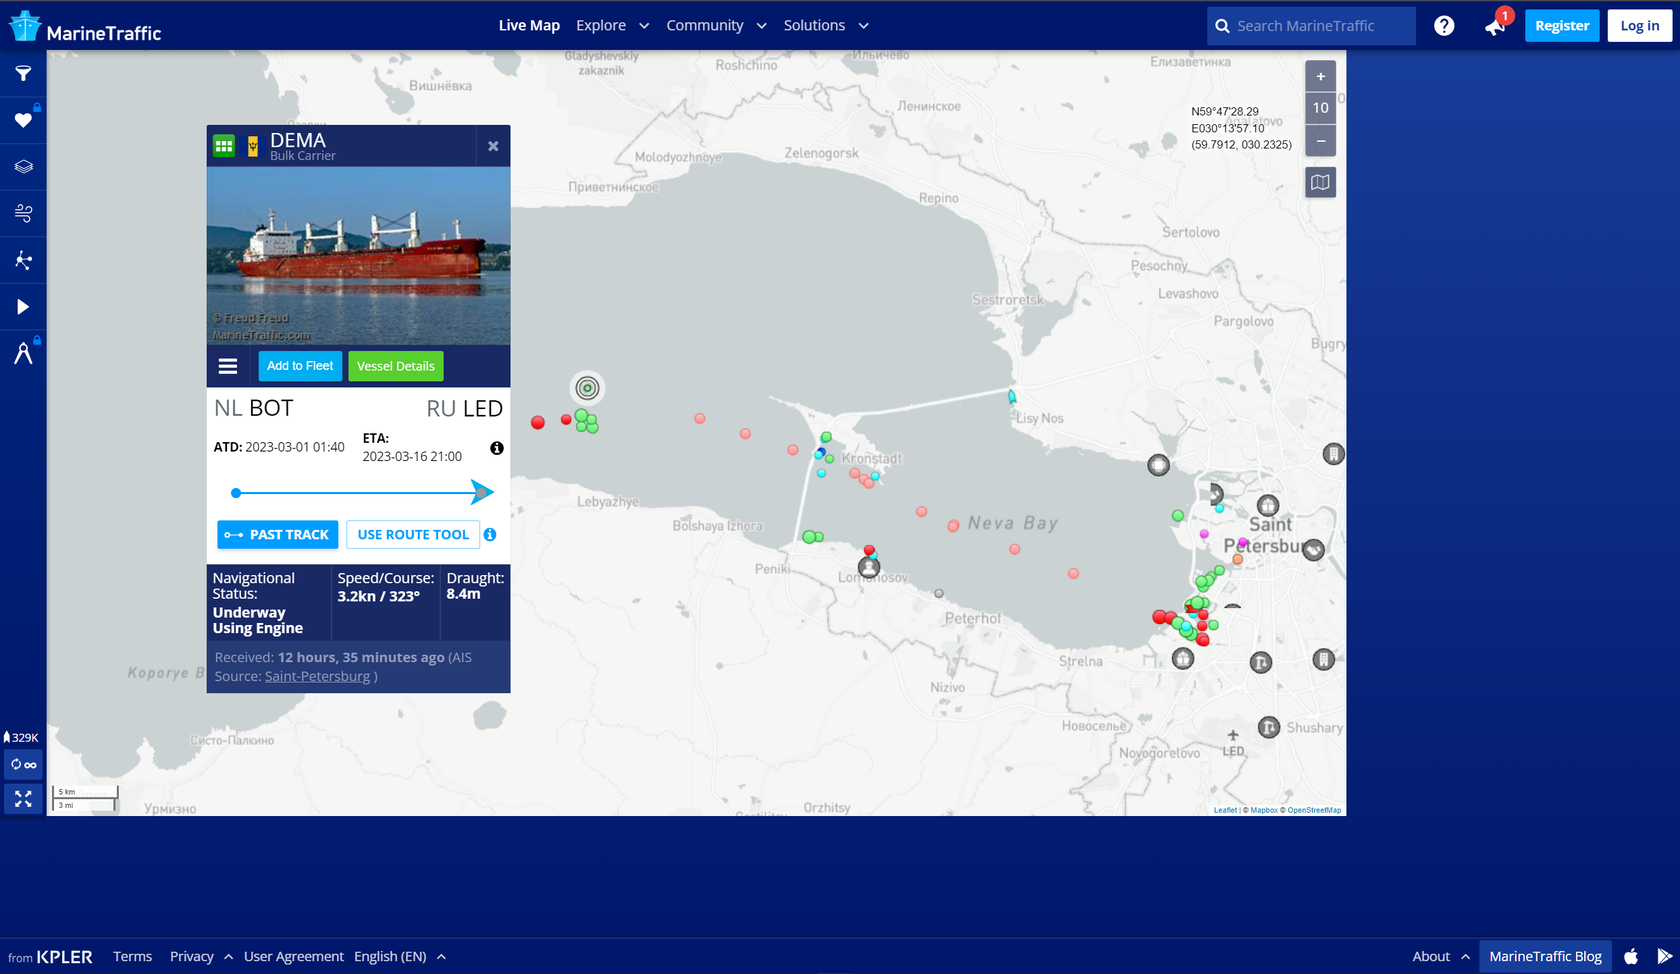Click the NL BOT departure port
Viewport: 1680px width, 974px height.
pos(254,408)
